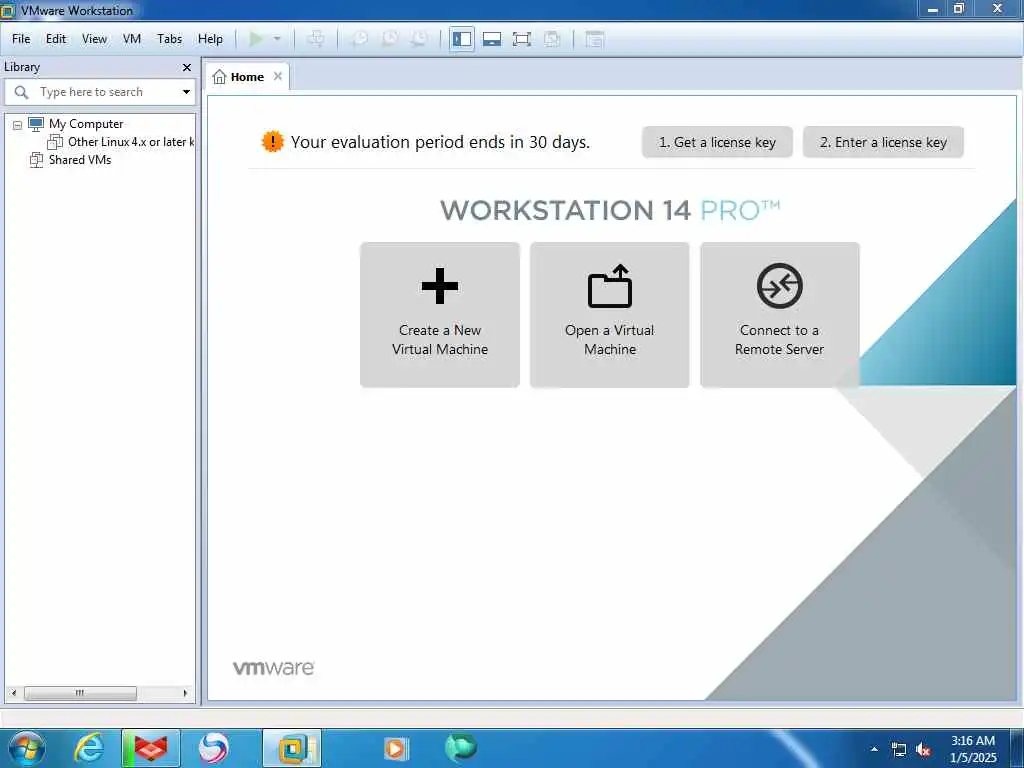Click the Revert to Snapshot toolbar icon

pos(390,39)
